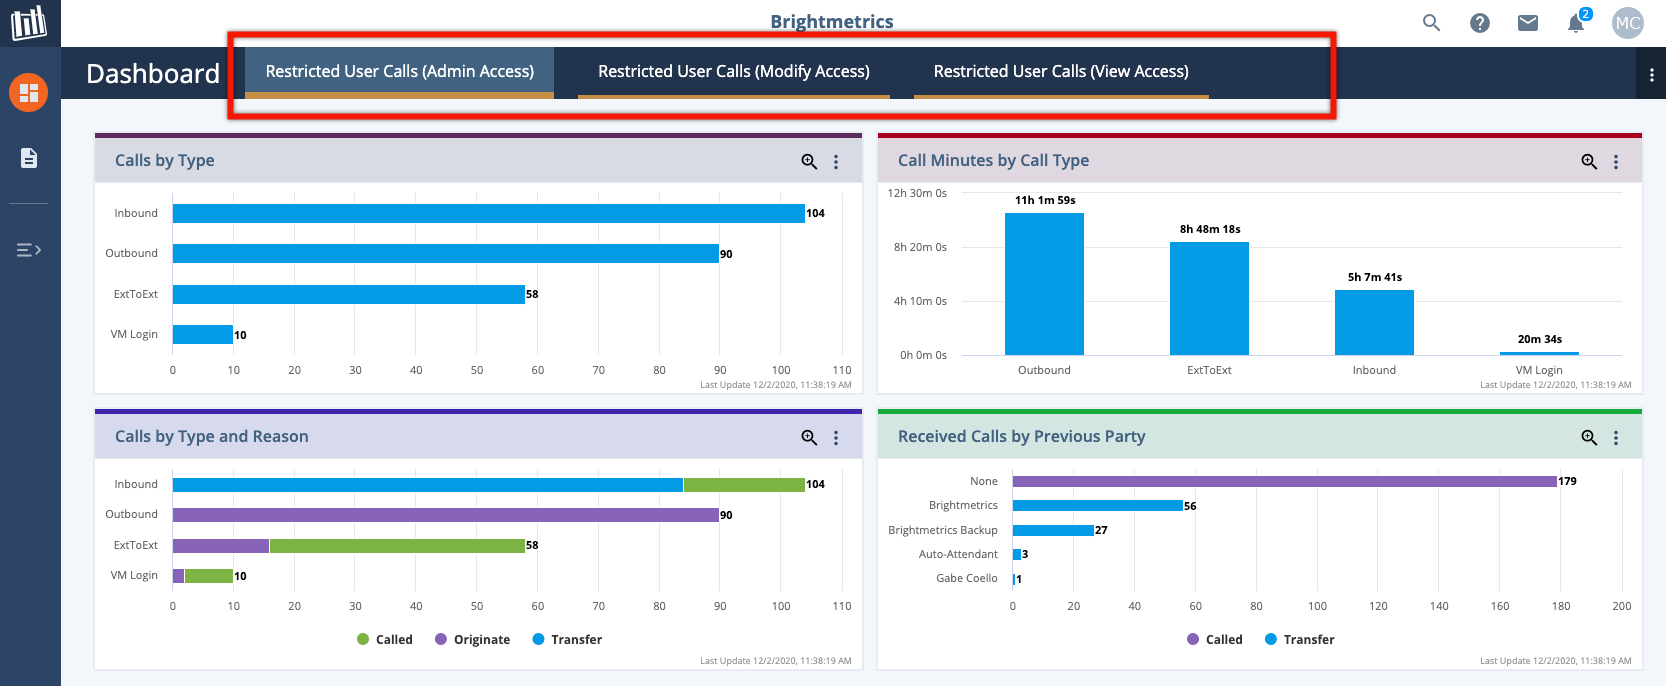1666x686 pixels.
Task: Switch to Restricted User Calls (Admin Access) tab
Action: click(399, 72)
